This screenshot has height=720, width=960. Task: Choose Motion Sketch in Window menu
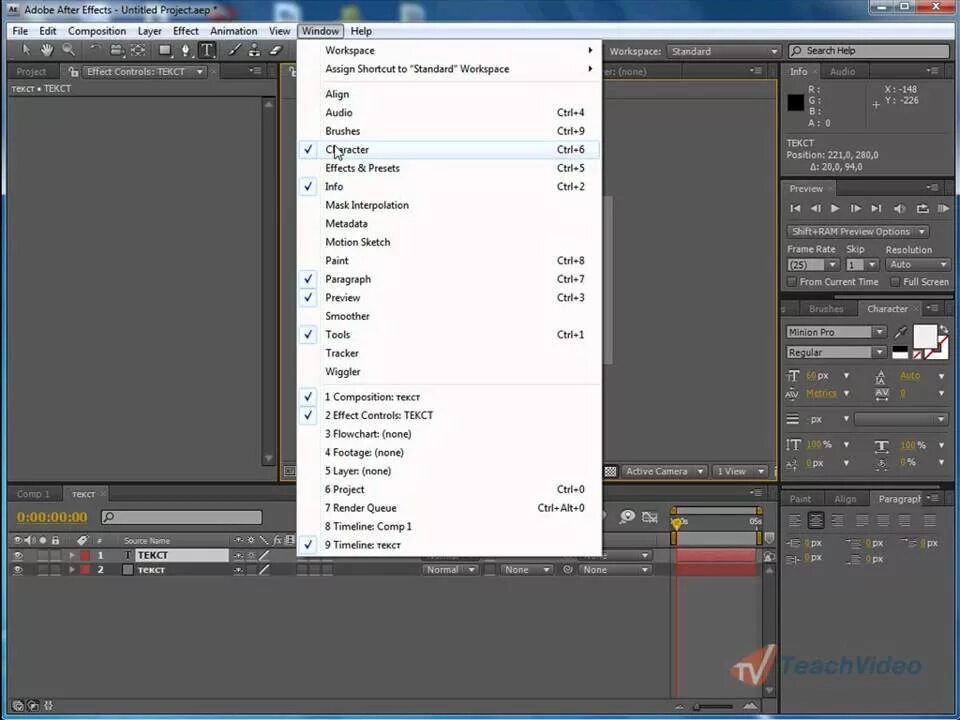click(449, 242)
